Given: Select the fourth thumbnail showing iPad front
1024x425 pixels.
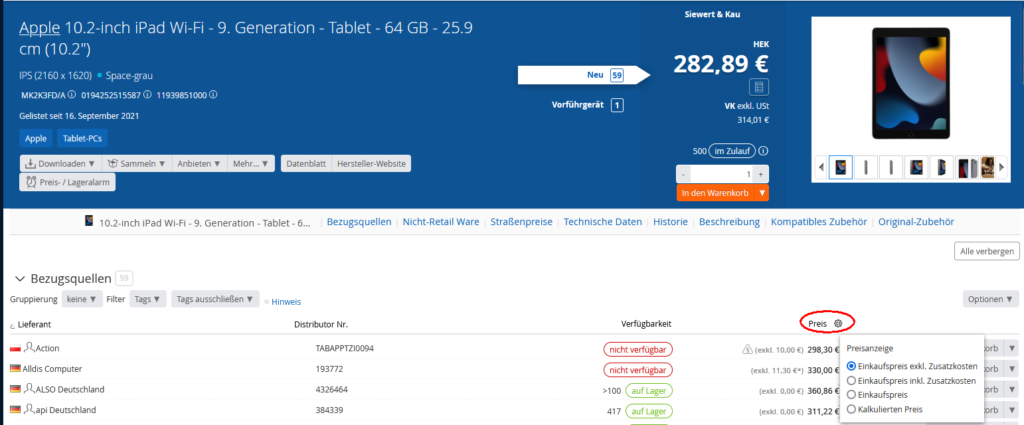Looking at the screenshot, I should (916, 167).
